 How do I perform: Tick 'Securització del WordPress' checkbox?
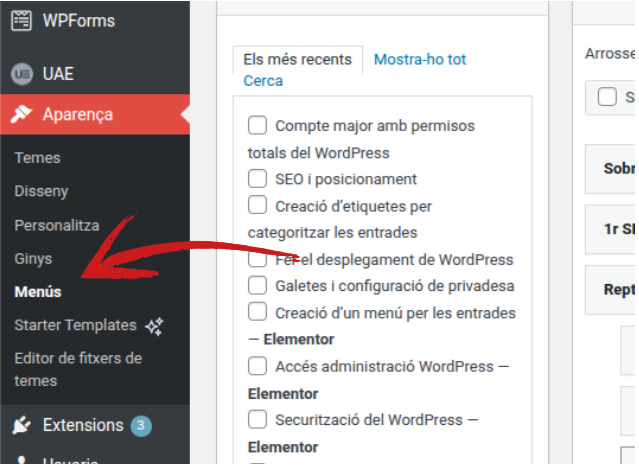pos(257,420)
